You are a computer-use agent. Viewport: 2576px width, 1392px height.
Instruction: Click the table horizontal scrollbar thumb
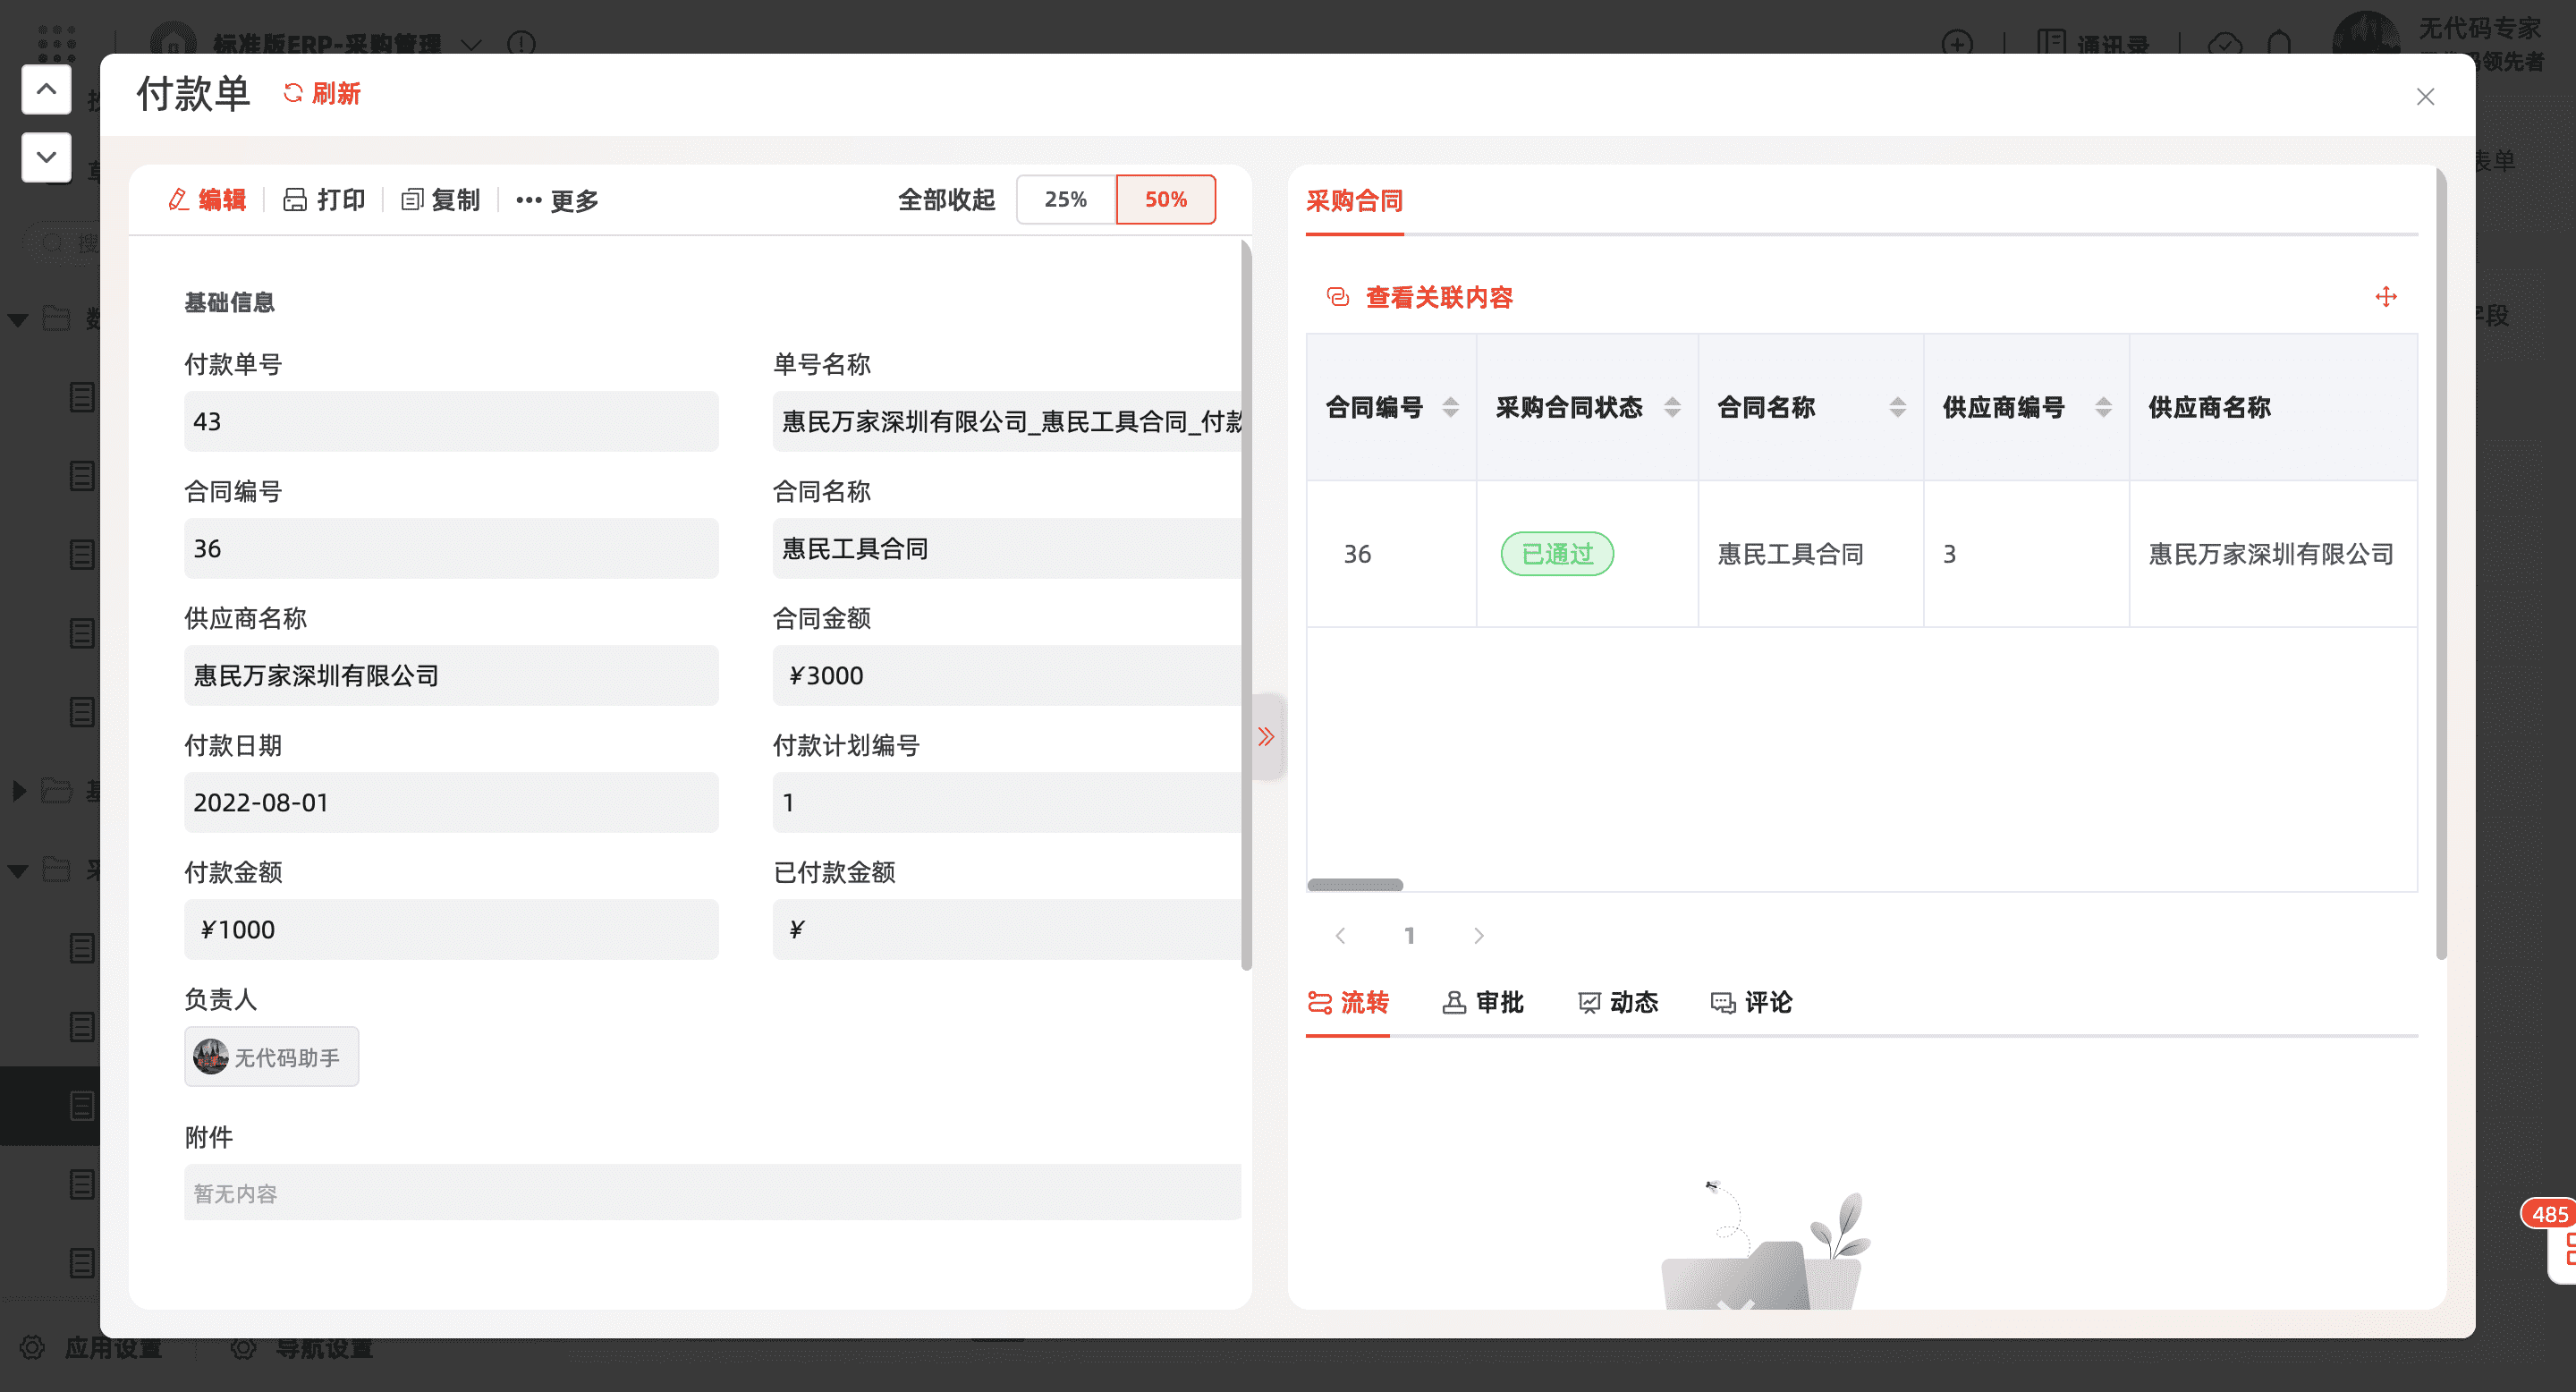(x=1355, y=885)
